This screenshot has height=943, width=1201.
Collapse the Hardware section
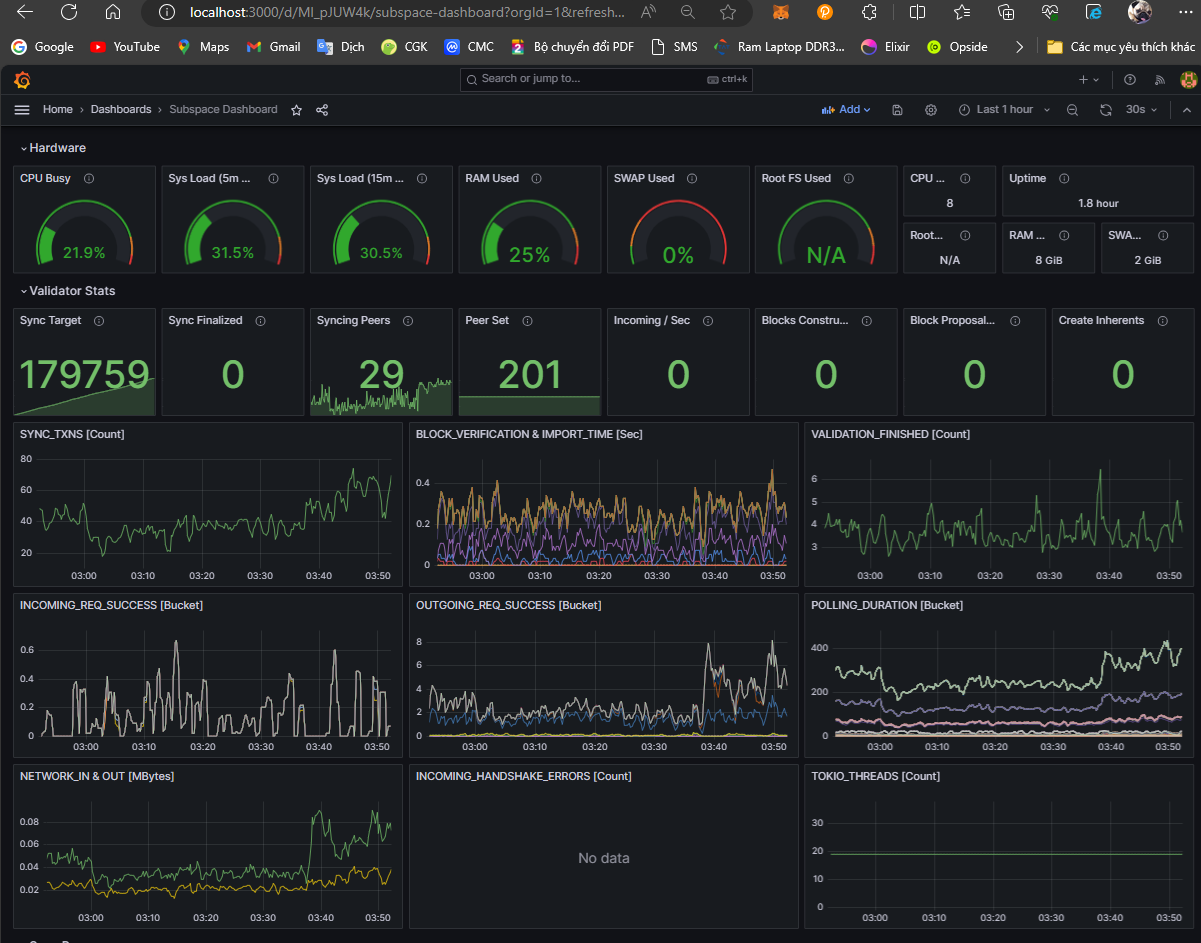pos(53,147)
